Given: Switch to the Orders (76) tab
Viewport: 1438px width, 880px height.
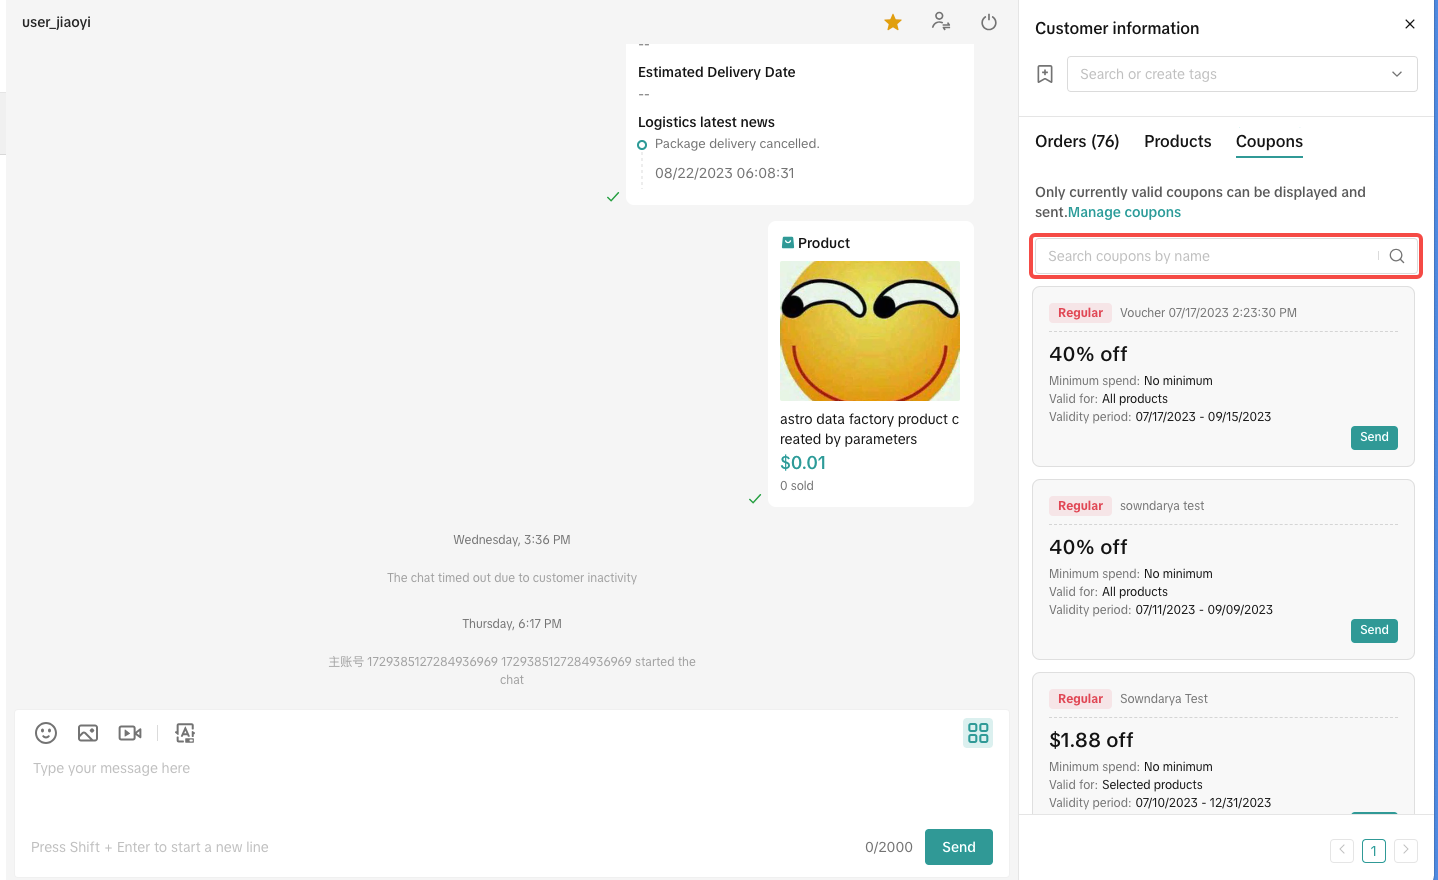Looking at the screenshot, I should pos(1077,142).
